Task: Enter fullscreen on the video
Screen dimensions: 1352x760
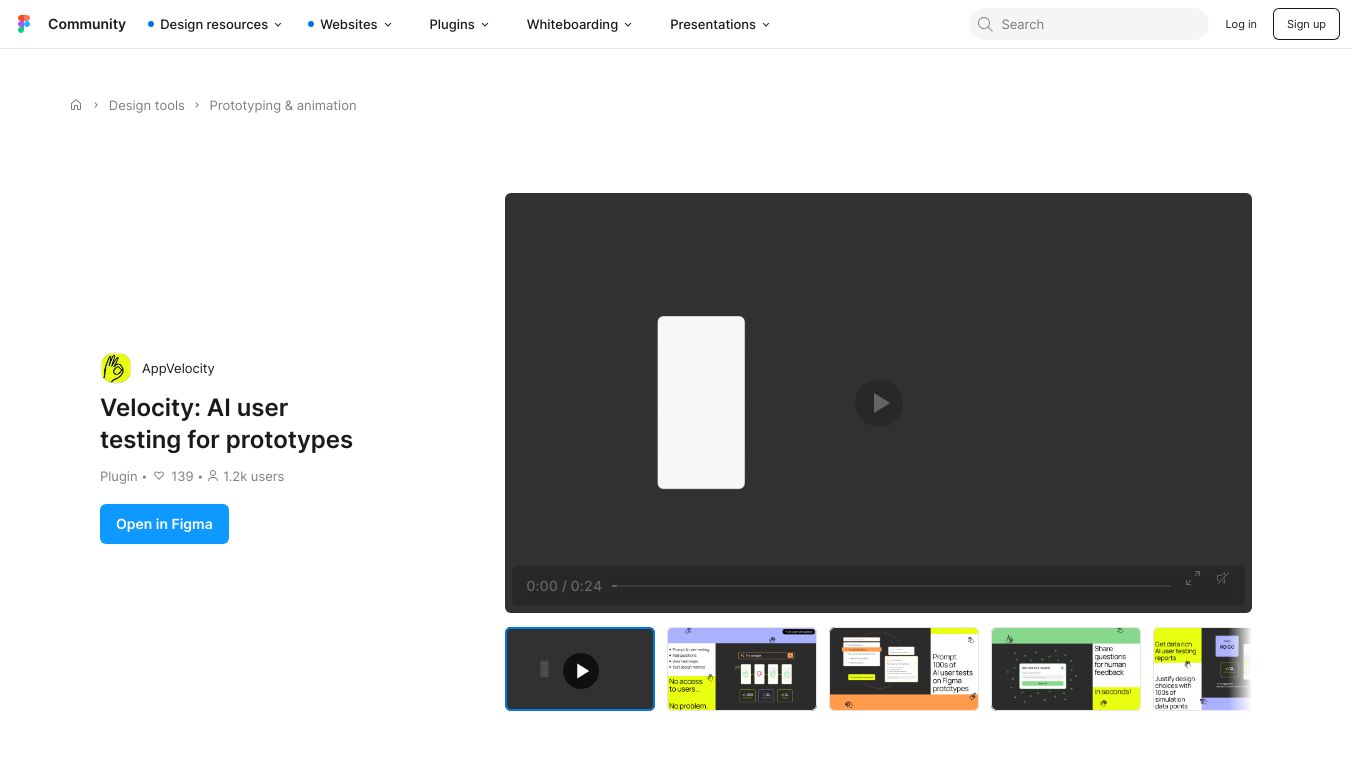Action: 1193,578
